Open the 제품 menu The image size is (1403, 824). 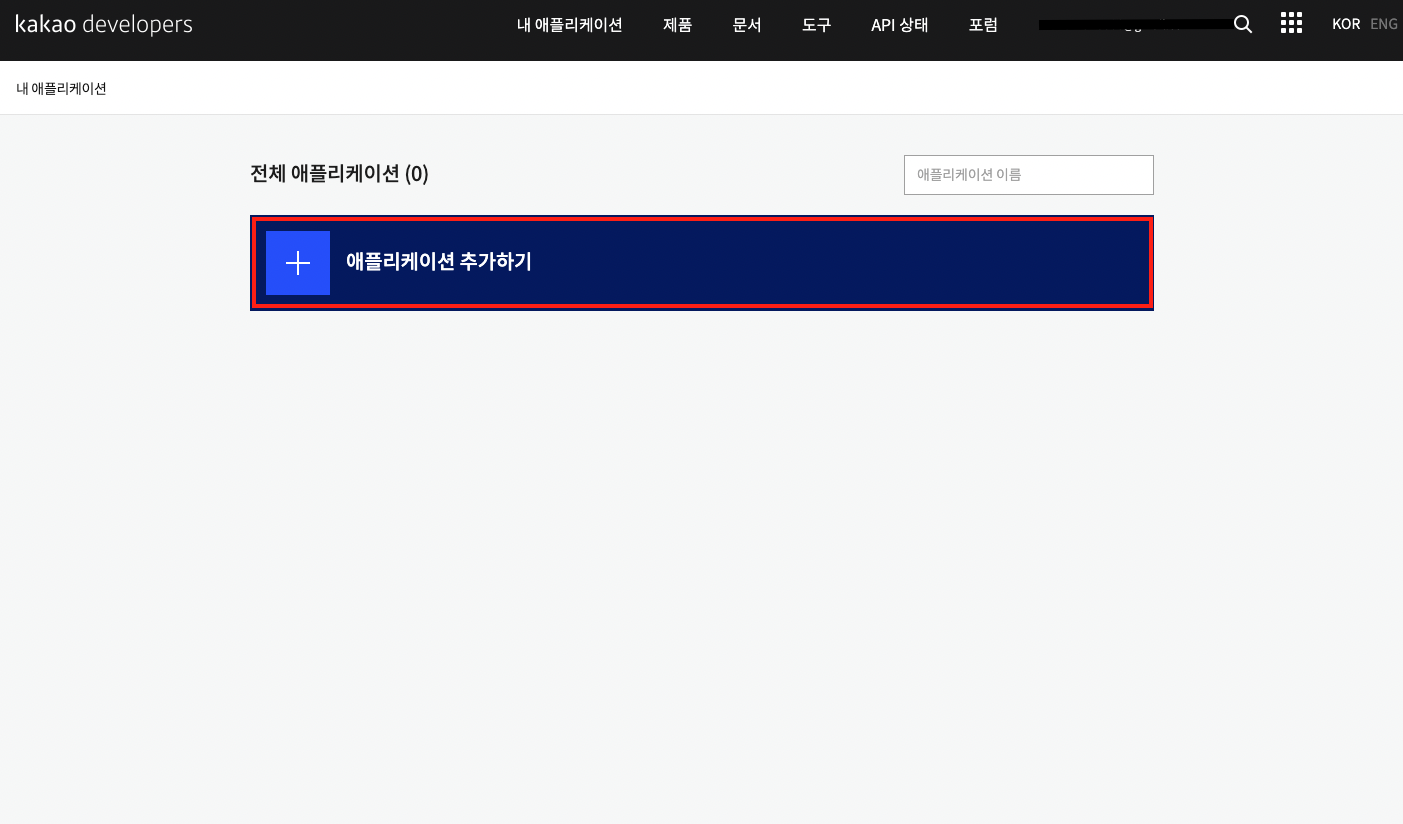[677, 25]
